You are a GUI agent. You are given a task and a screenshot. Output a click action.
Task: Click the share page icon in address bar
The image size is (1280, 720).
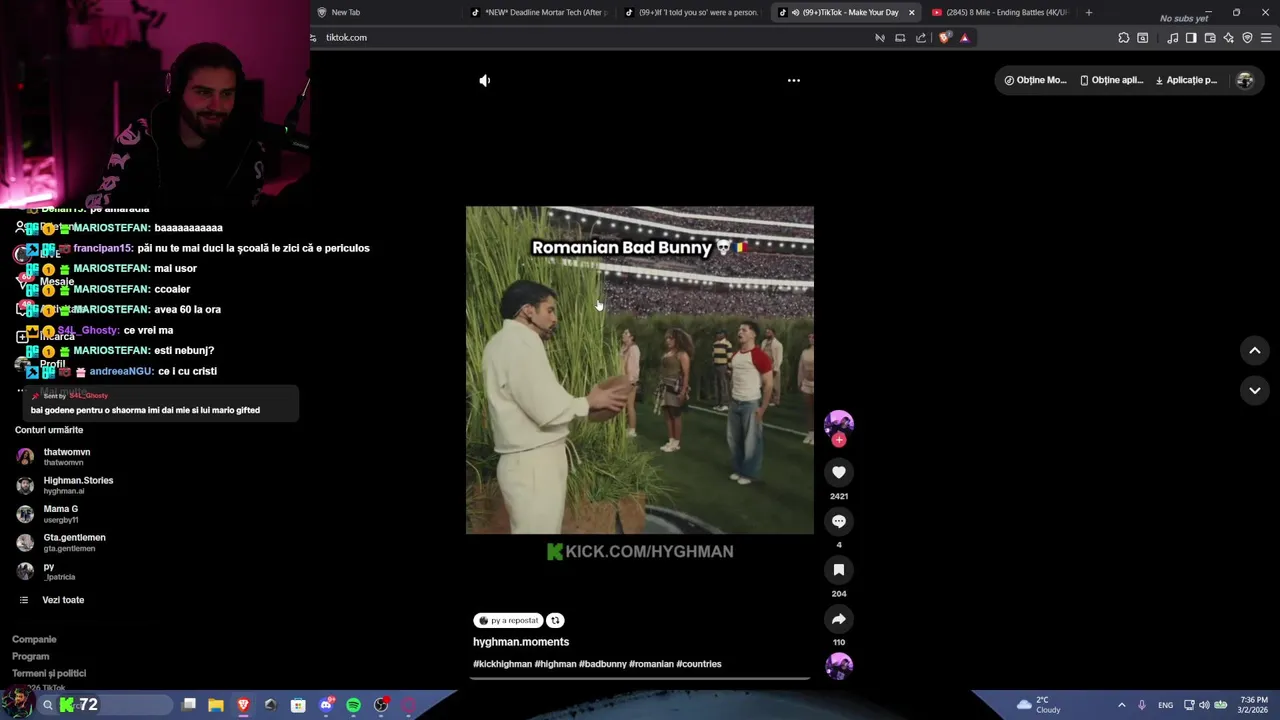click(x=921, y=38)
